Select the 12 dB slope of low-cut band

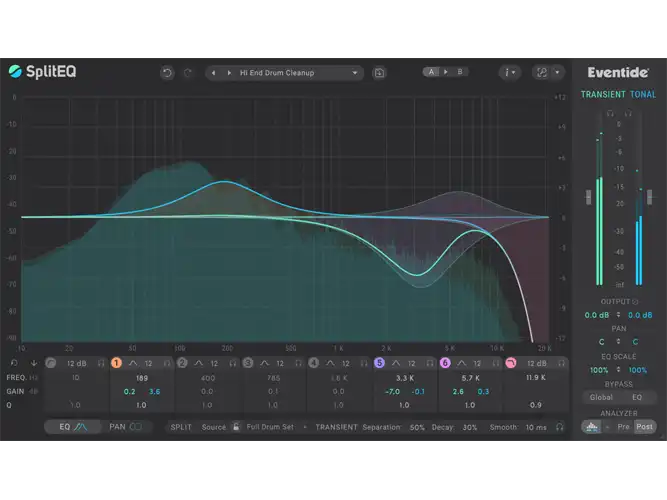click(x=77, y=363)
